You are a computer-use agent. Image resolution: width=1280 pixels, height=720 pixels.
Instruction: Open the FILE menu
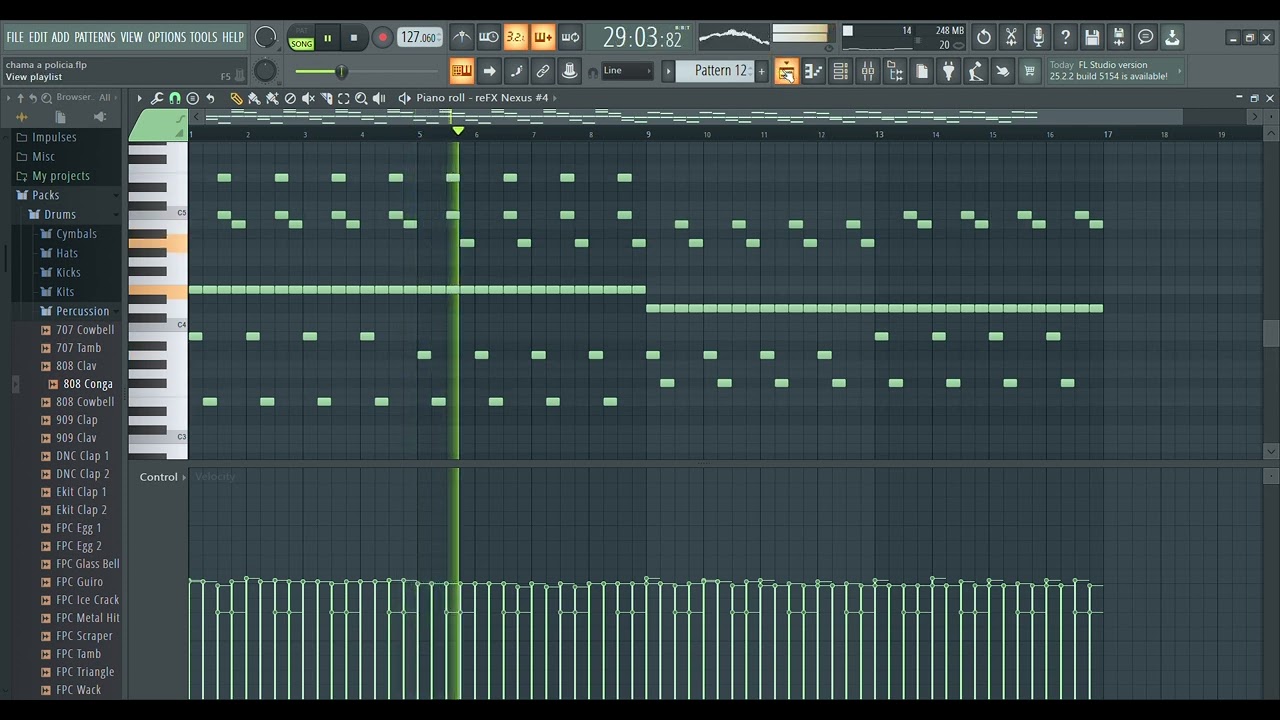click(x=15, y=37)
